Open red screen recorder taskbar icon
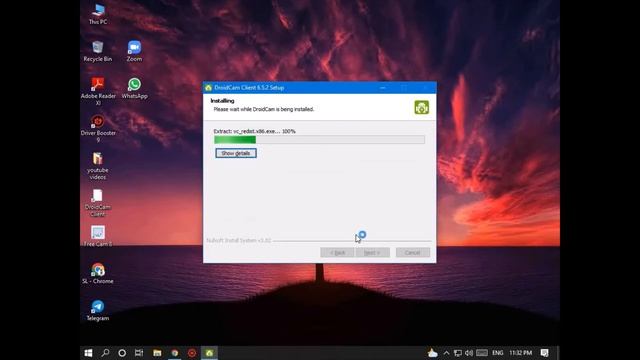640x360 pixels. point(192,353)
